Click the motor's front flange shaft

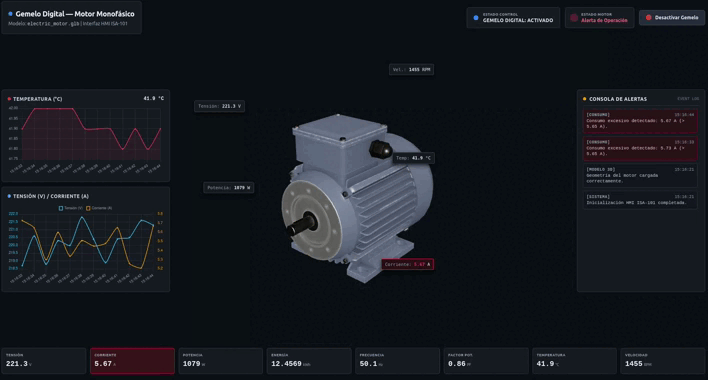coord(301,224)
